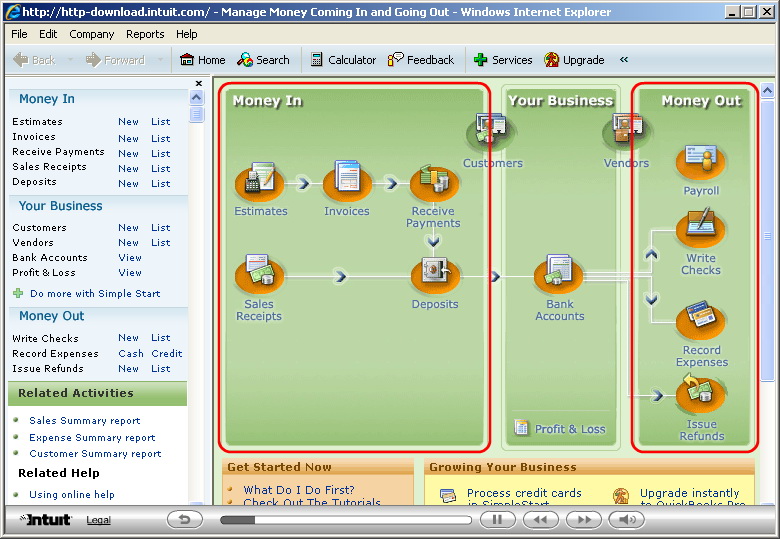Open Forward history dropdown arrow
Viewport: 780px width, 539px height.
coord(160,60)
